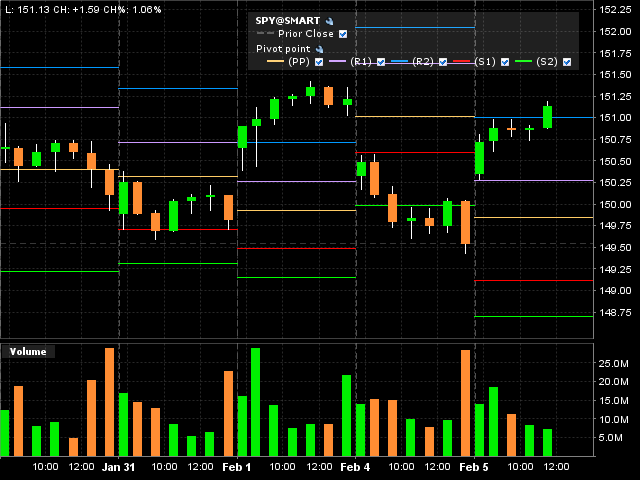Image resolution: width=640 pixels, height=480 pixels.
Task: Click the green (S2) legend color line
Action: coord(523,61)
